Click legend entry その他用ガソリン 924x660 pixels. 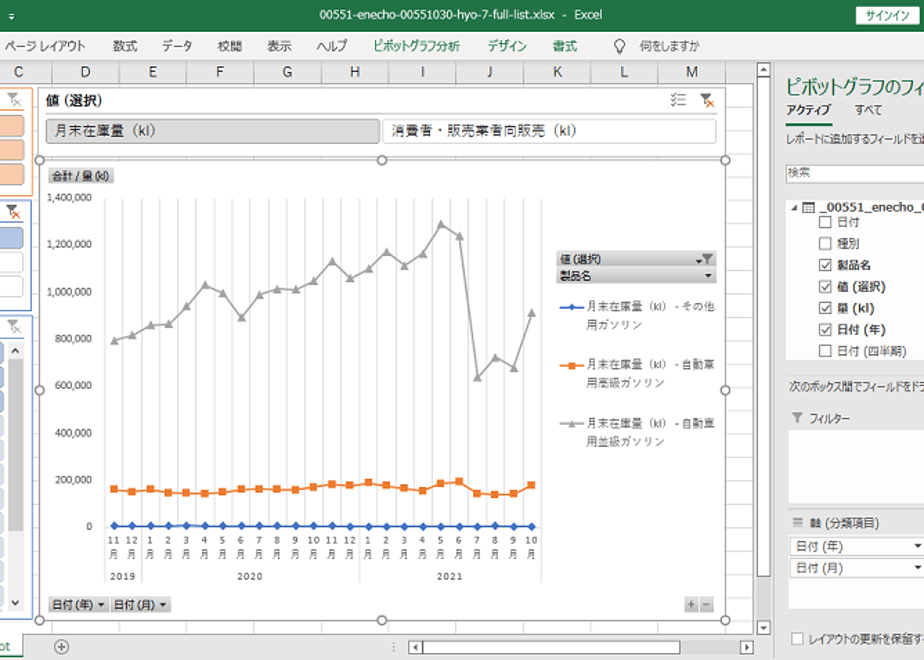[637, 315]
